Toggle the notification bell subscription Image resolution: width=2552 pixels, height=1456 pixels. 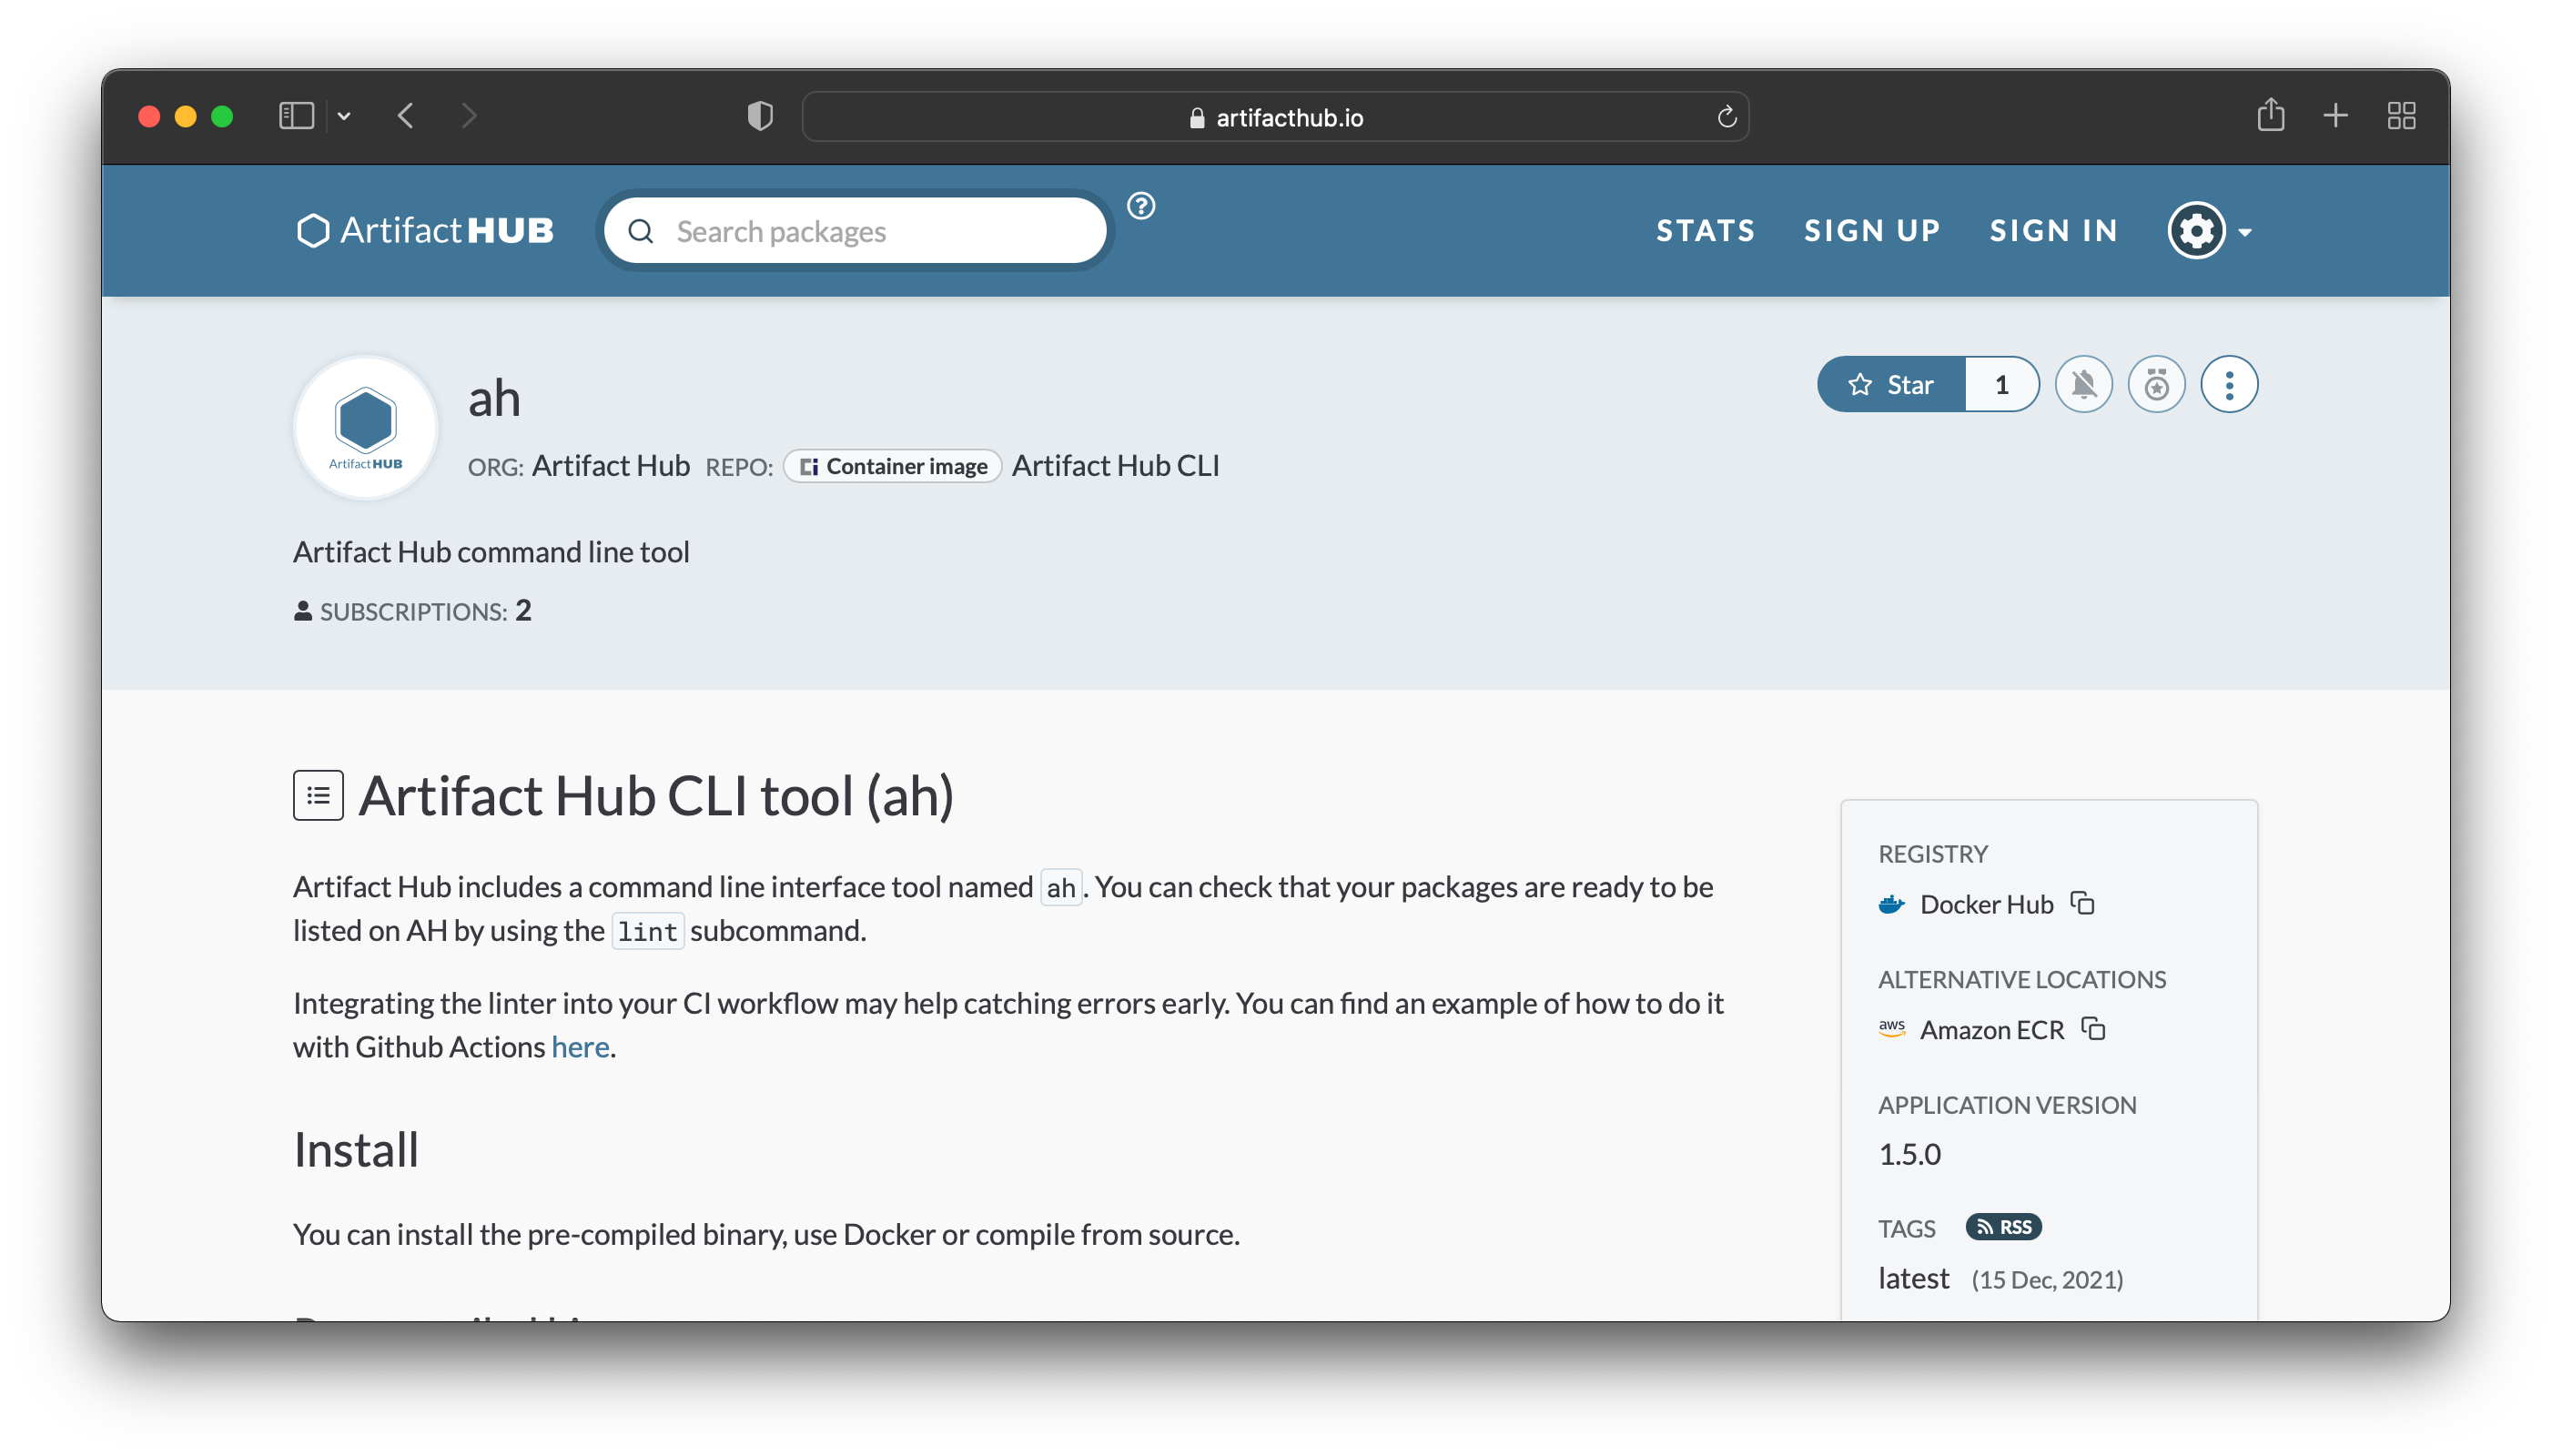click(x=2084, y=384)
